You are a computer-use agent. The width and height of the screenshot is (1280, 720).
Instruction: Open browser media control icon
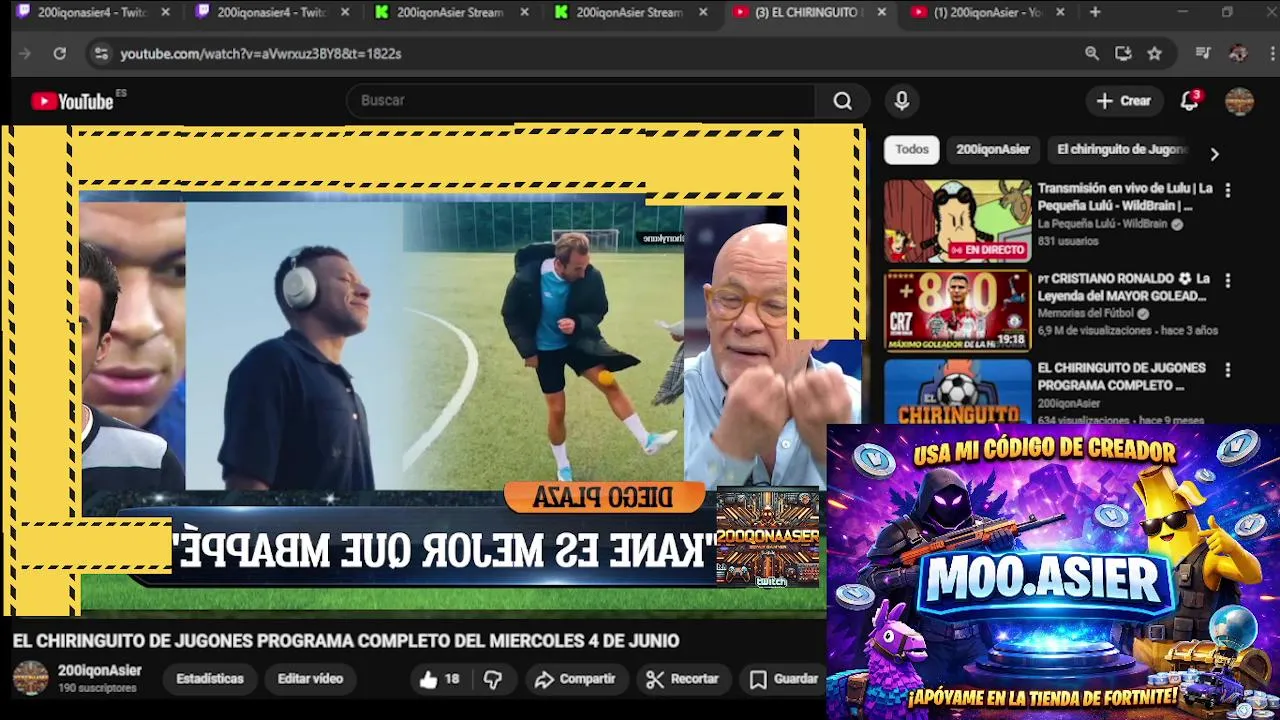coord(1203,54)
